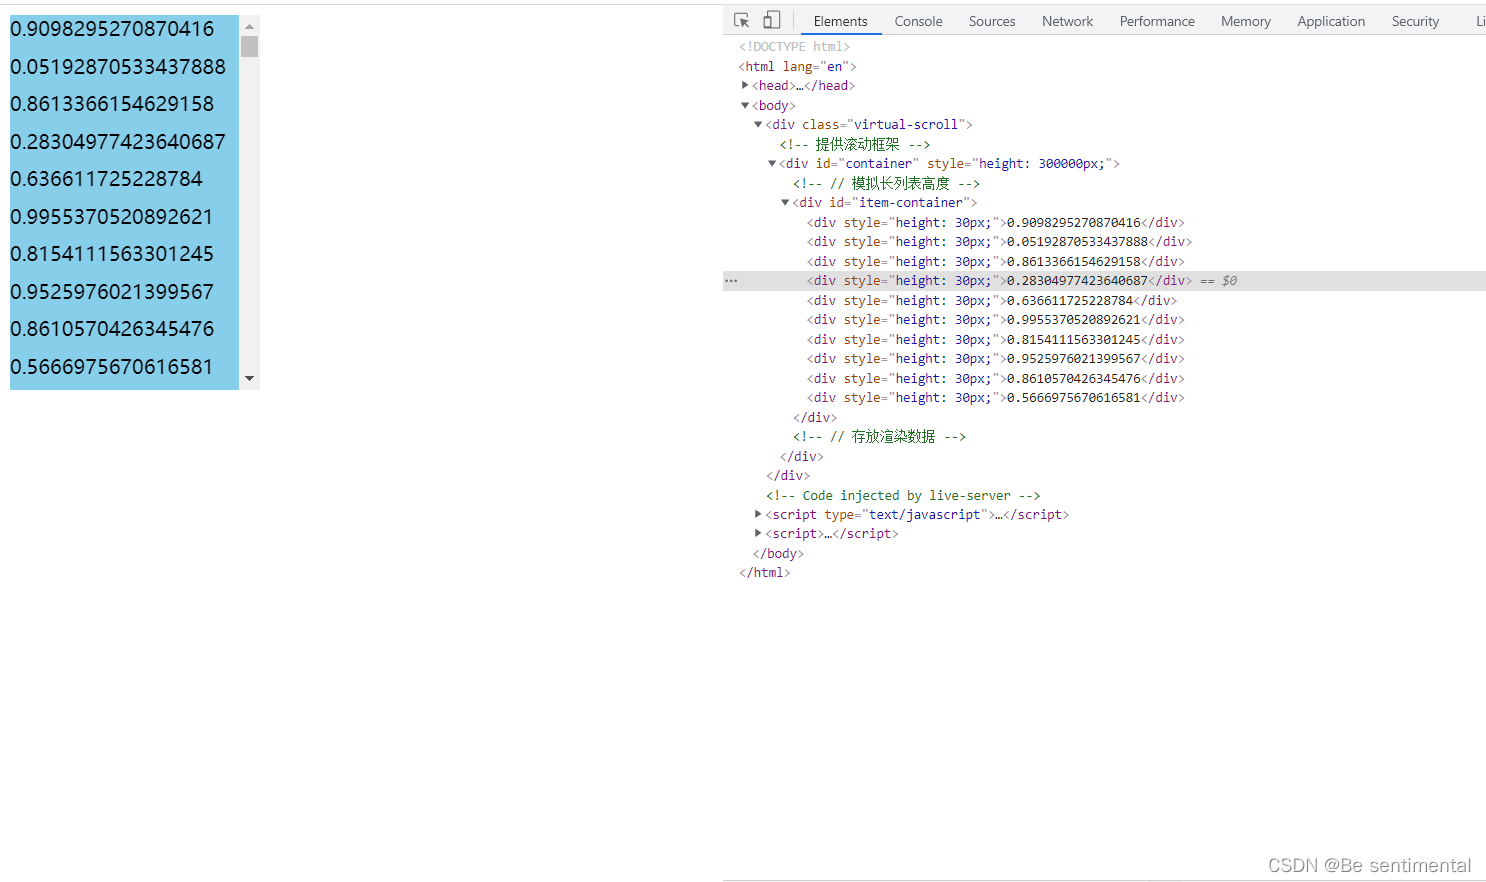Open the Elements tab
The width and height of the screenshot is (1486, 882).
[x=840, y=21]
